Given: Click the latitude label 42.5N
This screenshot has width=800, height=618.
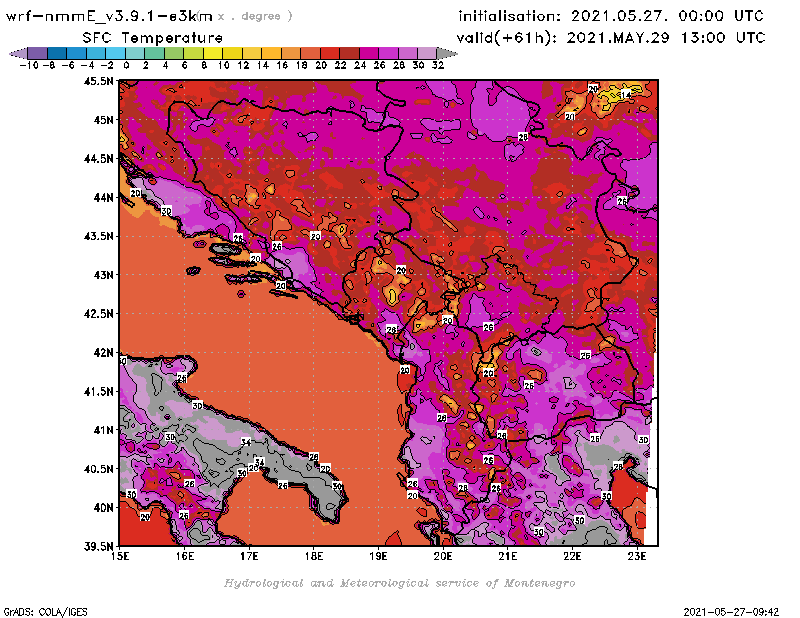Looking at the screenshot, I should click(98, 314).
